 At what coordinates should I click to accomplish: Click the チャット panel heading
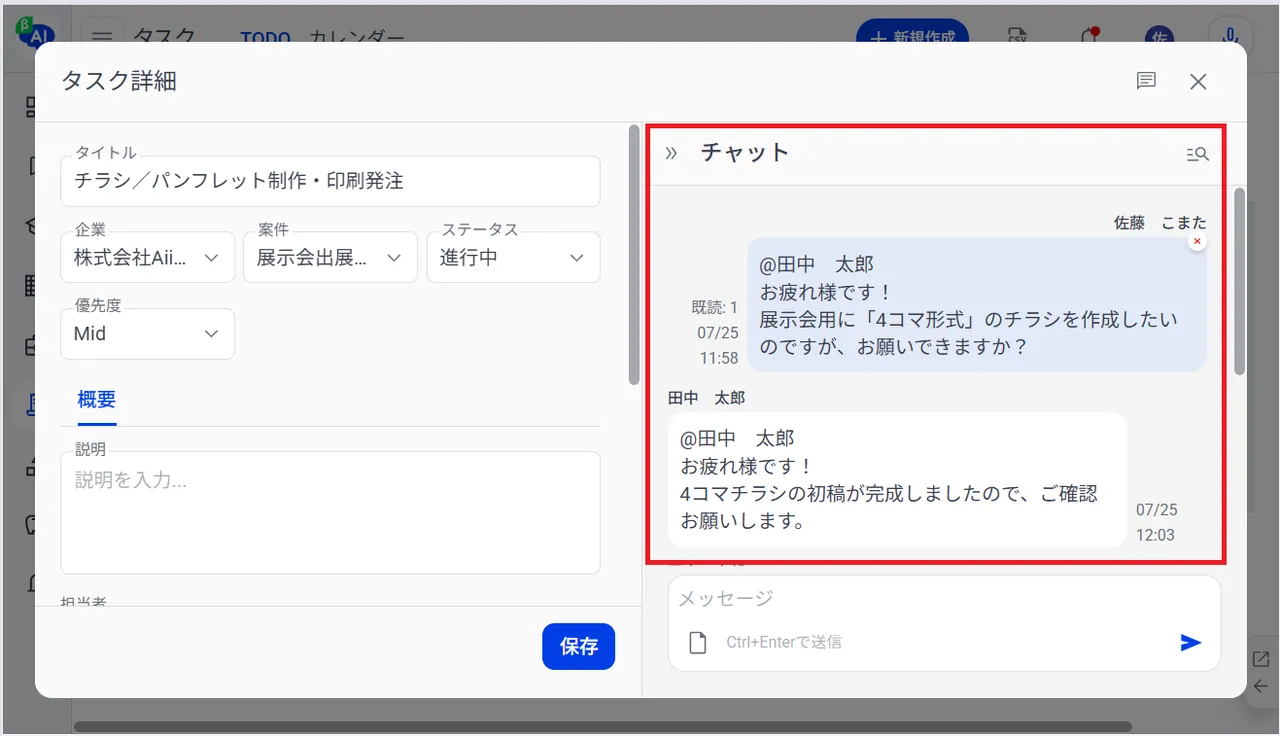pos(745,153)
